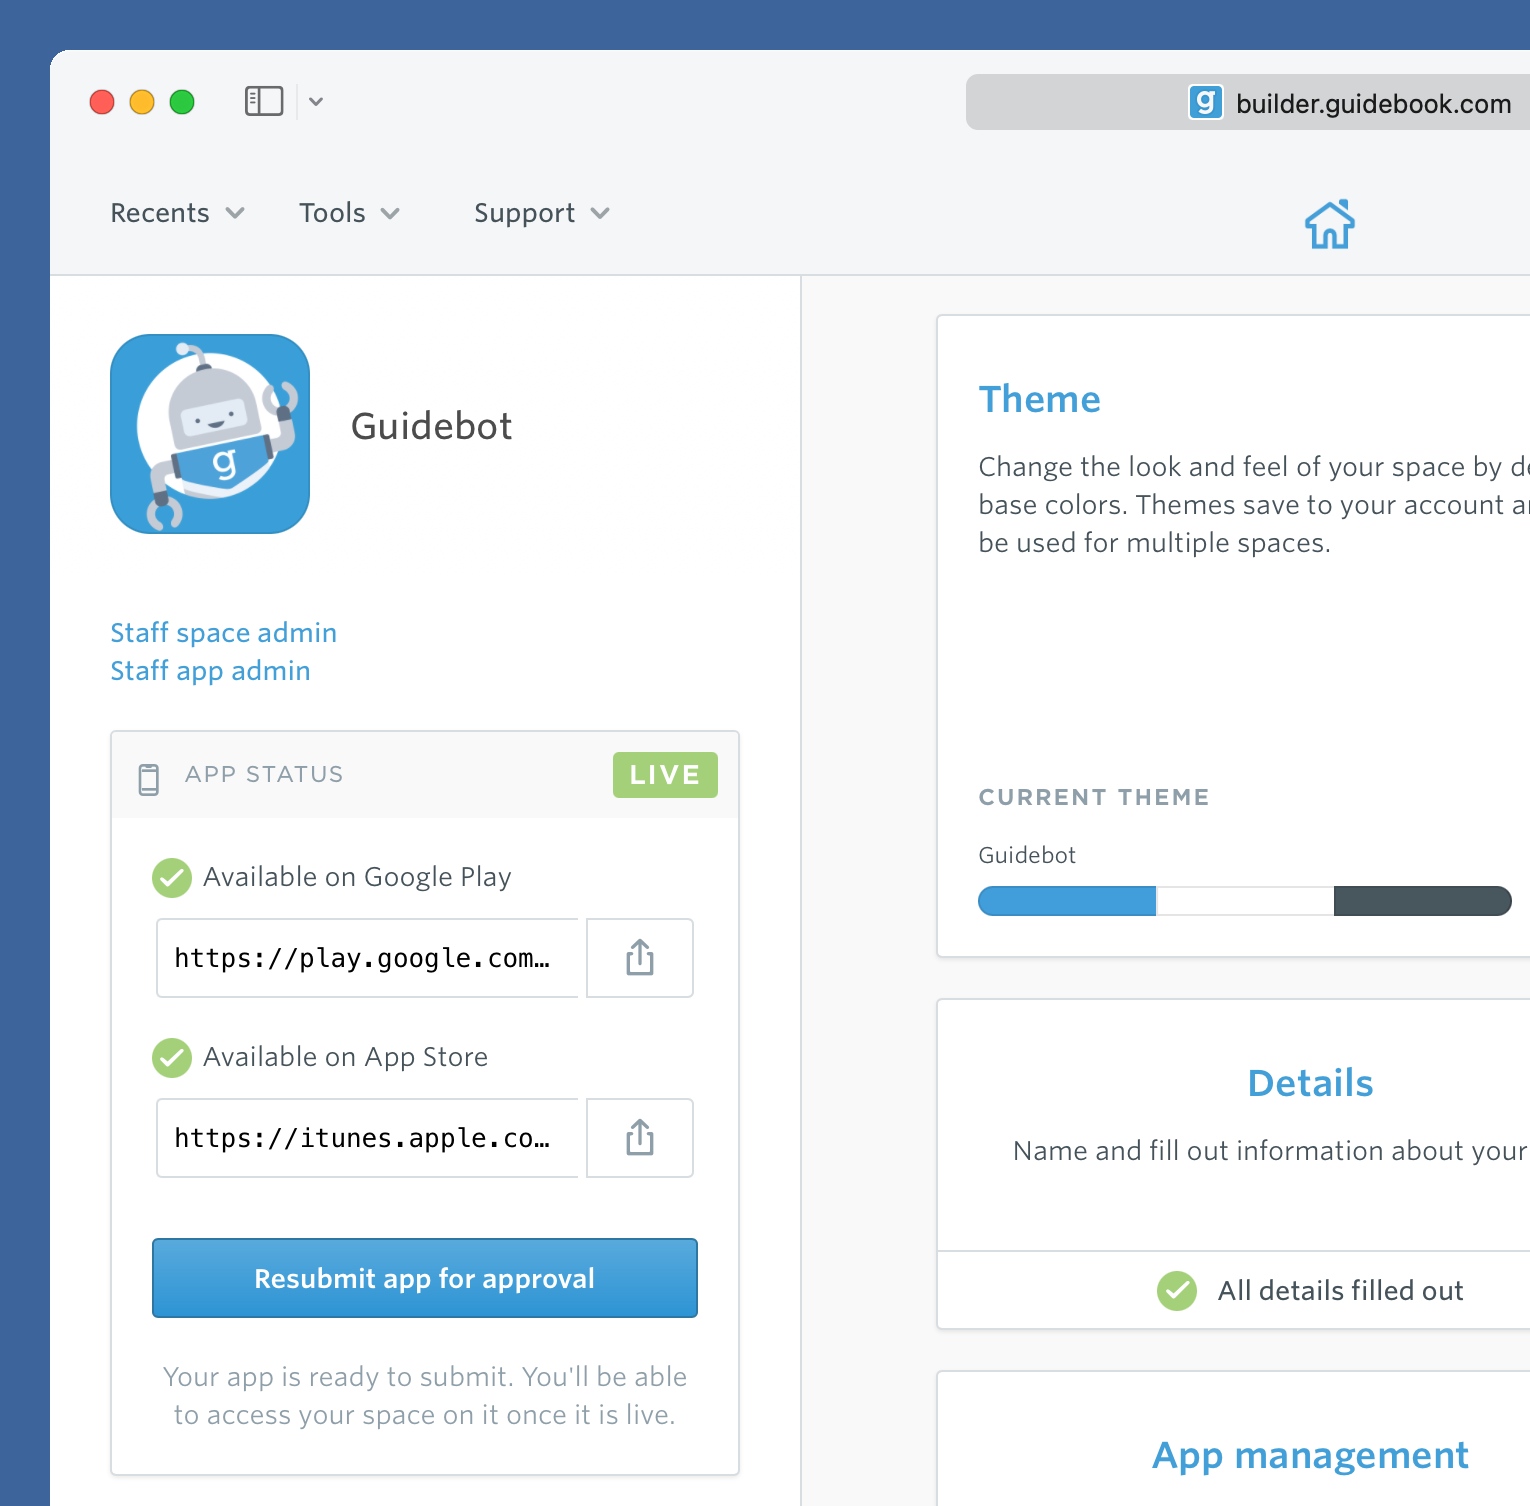Open the App management section

click(1310, 1455)
